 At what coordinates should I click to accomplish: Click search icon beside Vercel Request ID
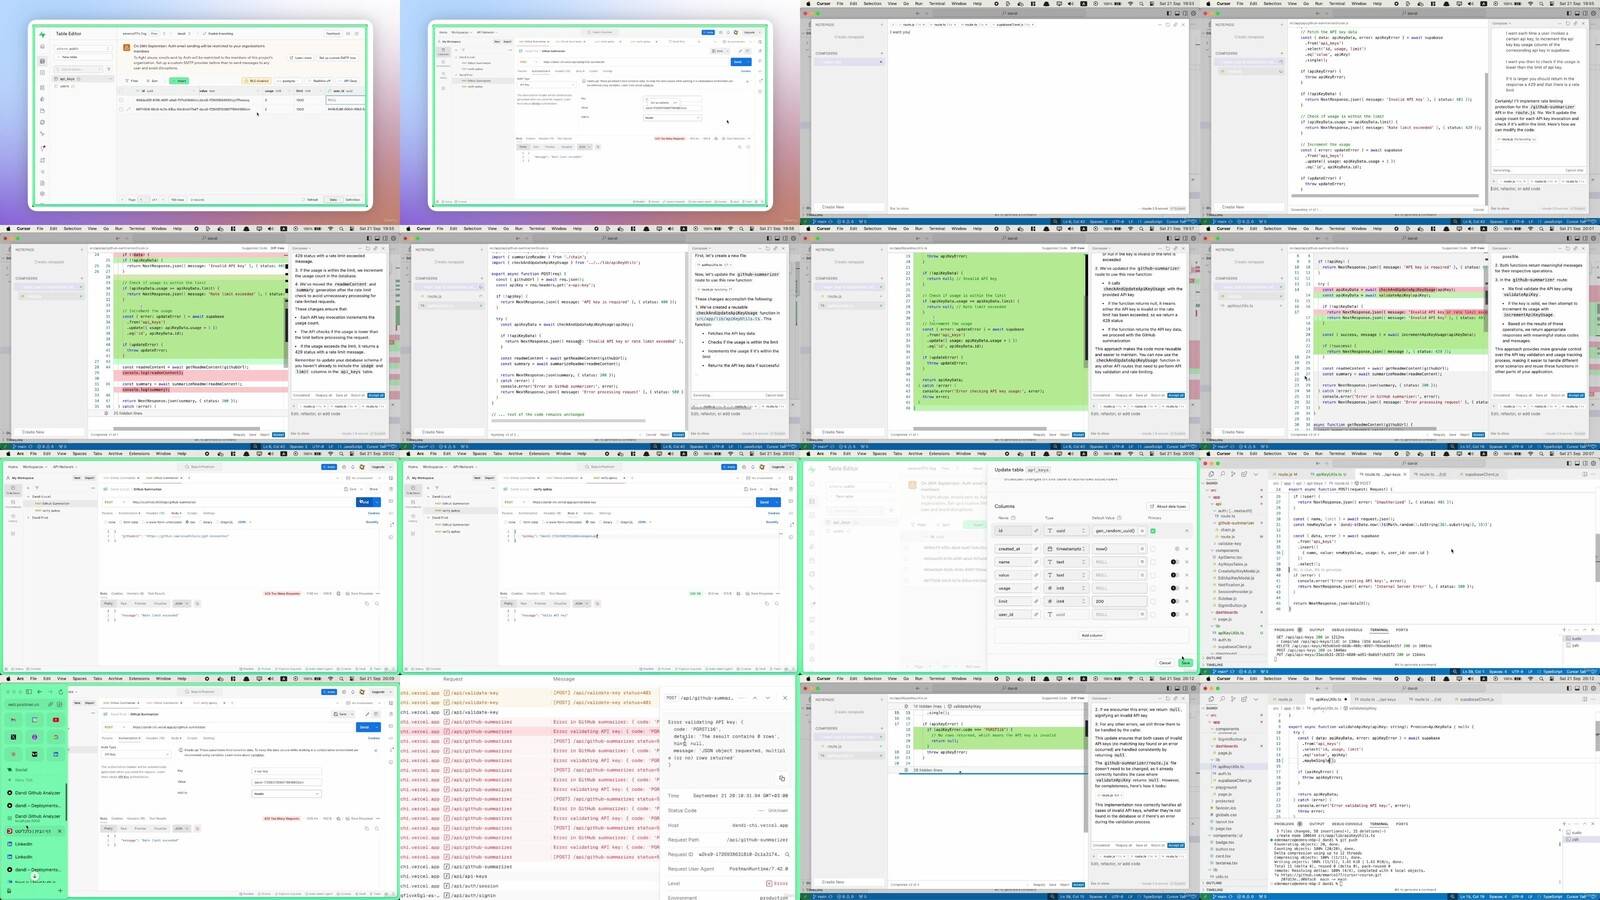pyautogui.click(x=787, y=854)
